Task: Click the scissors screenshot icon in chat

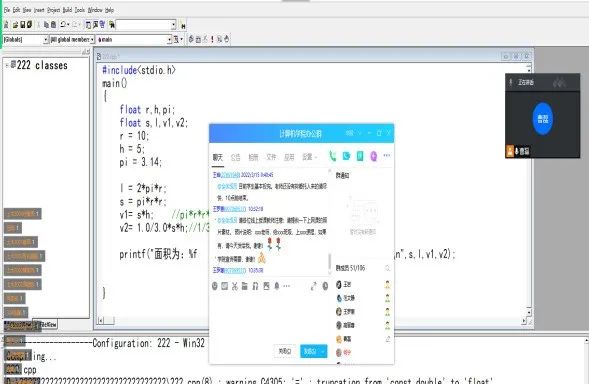Action: pos(235,286)
